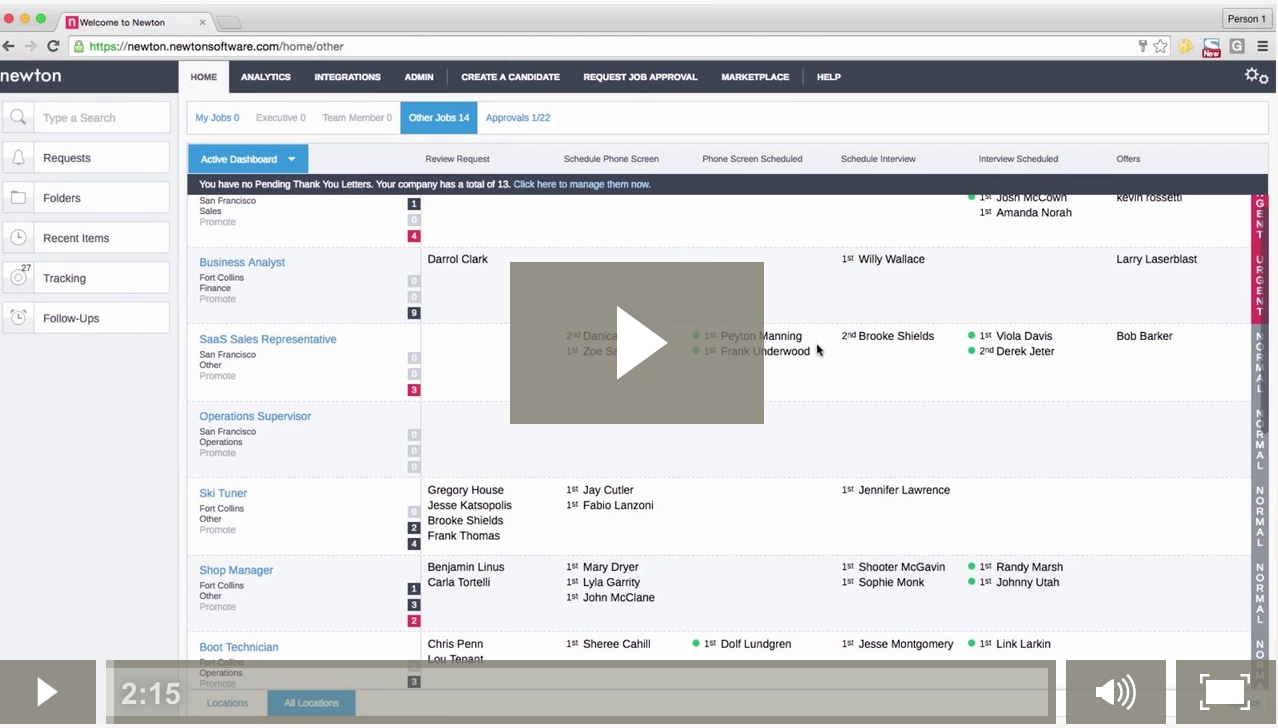Open the HELP menu
Screen dimensions: 1278x728
coord(829,77)
